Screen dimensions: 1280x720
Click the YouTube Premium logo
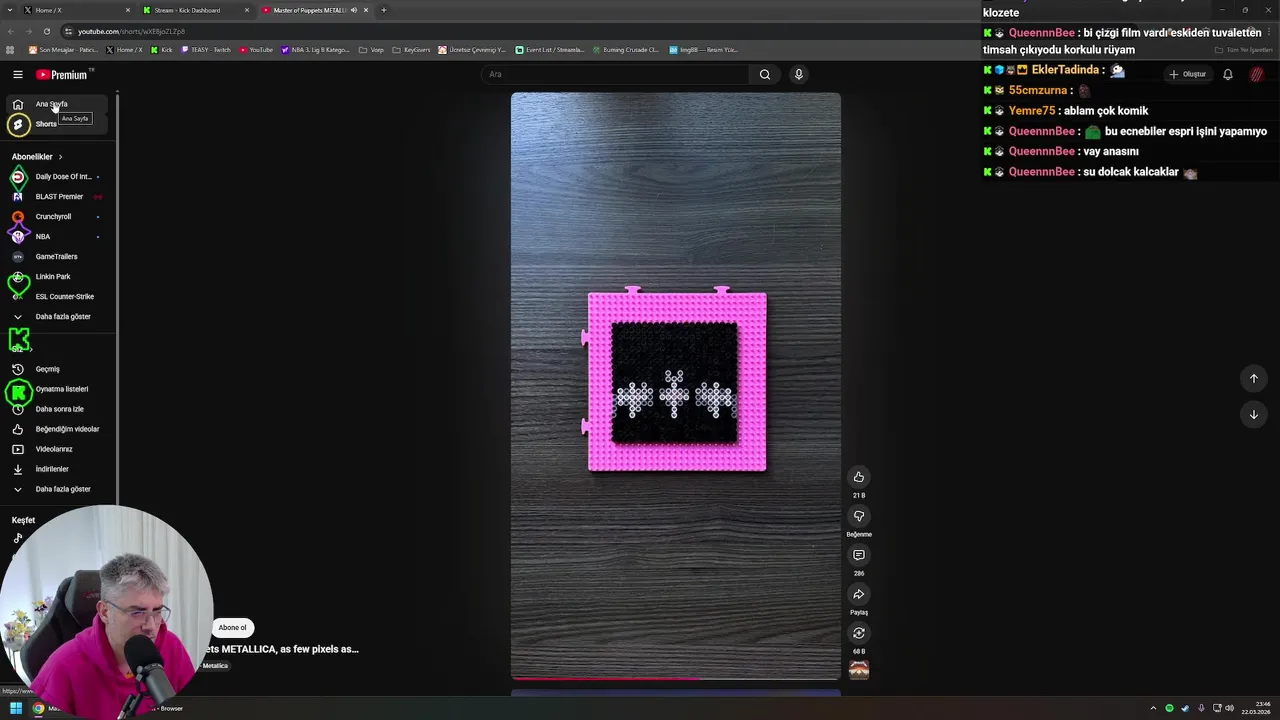click(x=62, y=75)
